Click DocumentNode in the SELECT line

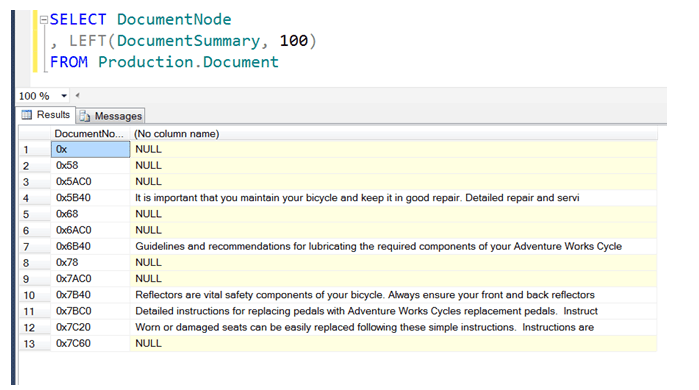(174, 20)
